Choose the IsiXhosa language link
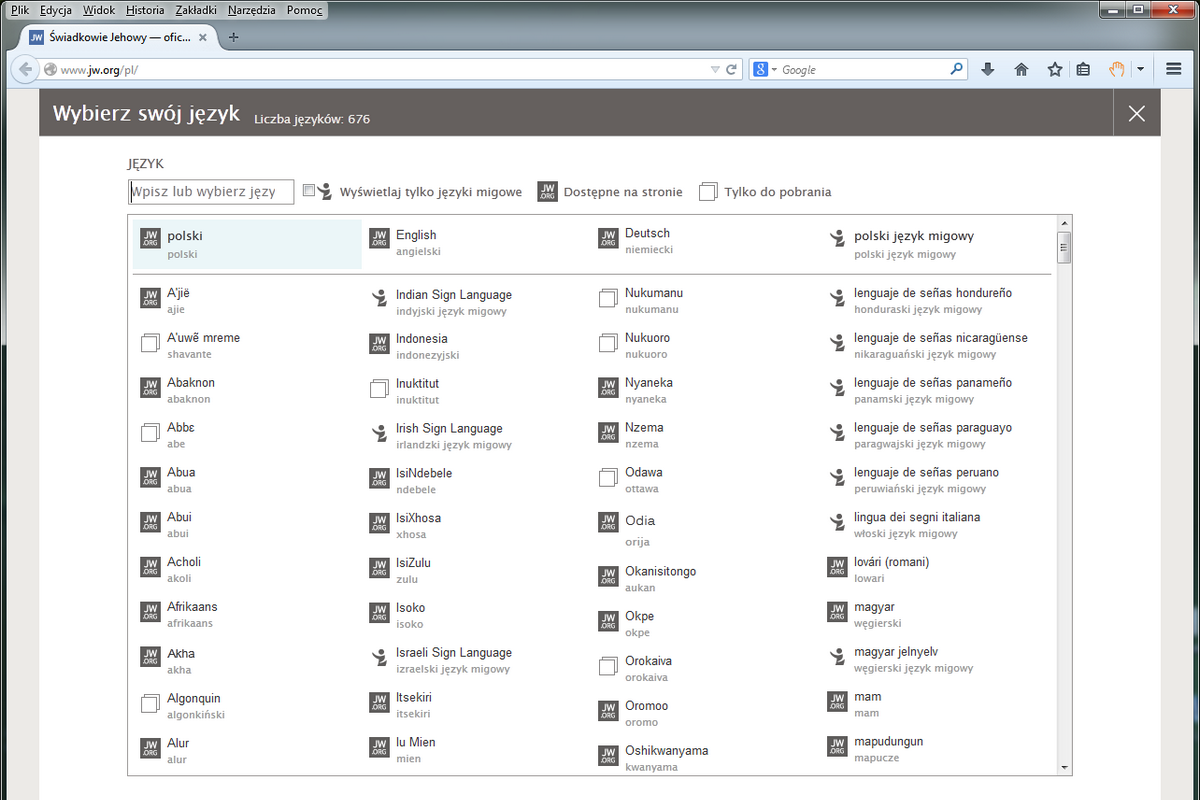The width and height of the screenshot is (1200, 800). pyautogui.click(x=418, y=518)
